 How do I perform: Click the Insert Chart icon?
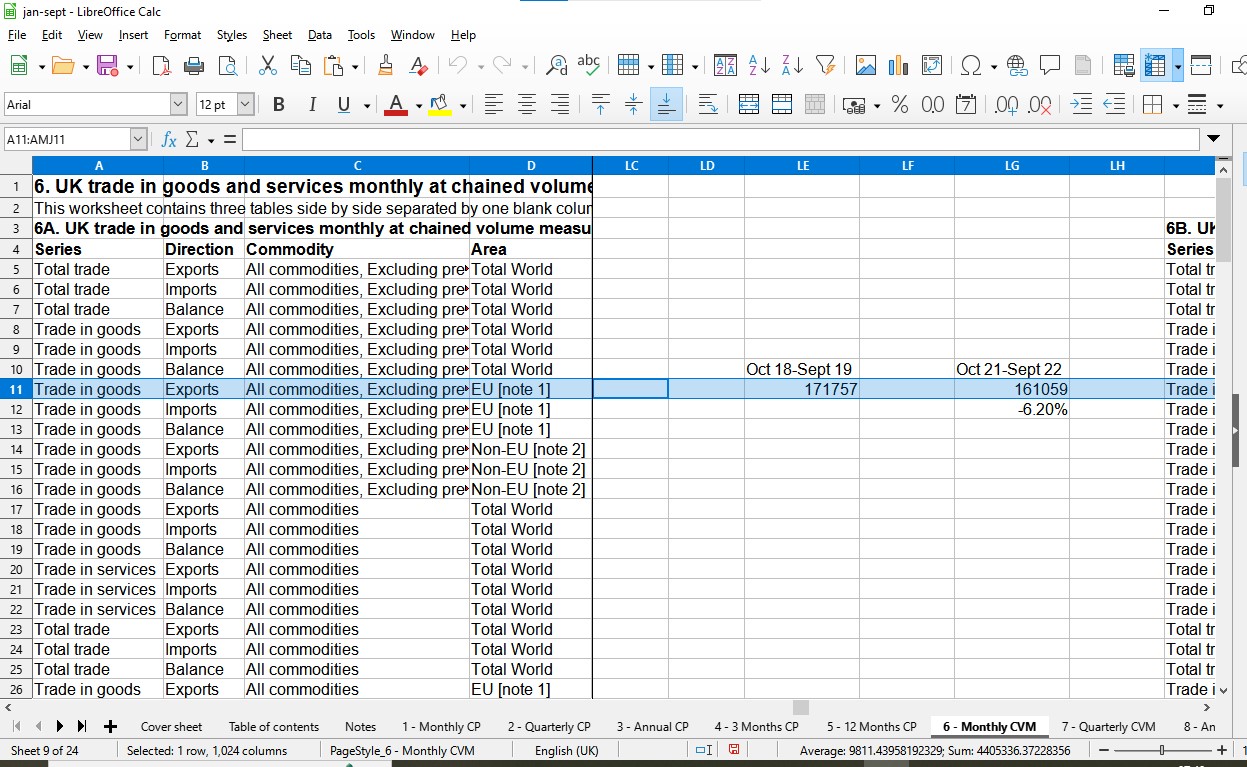[899, 66]
